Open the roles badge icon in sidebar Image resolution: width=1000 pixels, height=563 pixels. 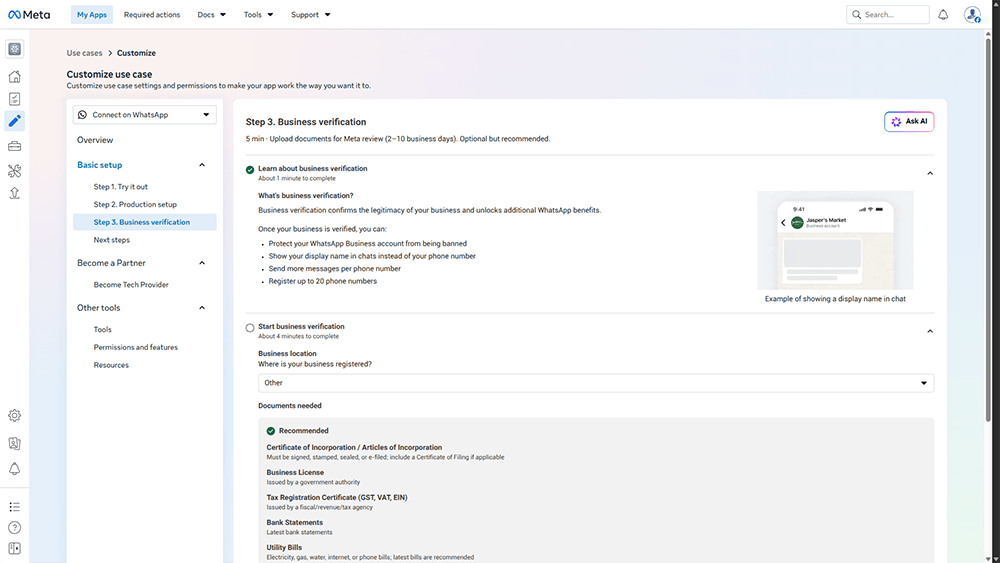tap(15, 443)
